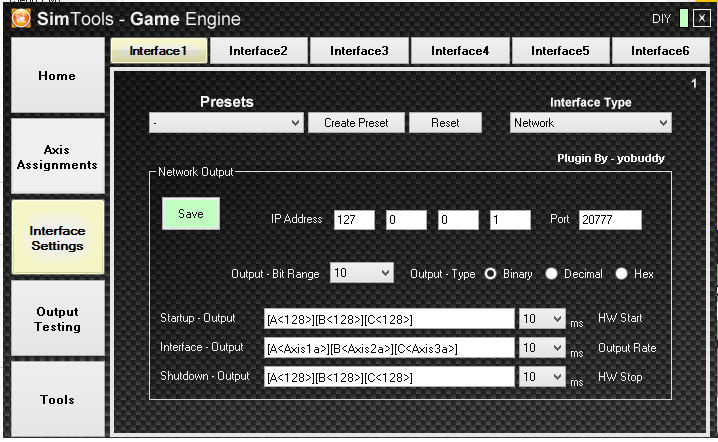This screenshot has height=442, width=718.
Task: Select Hex output type
Action: point(622,273)
